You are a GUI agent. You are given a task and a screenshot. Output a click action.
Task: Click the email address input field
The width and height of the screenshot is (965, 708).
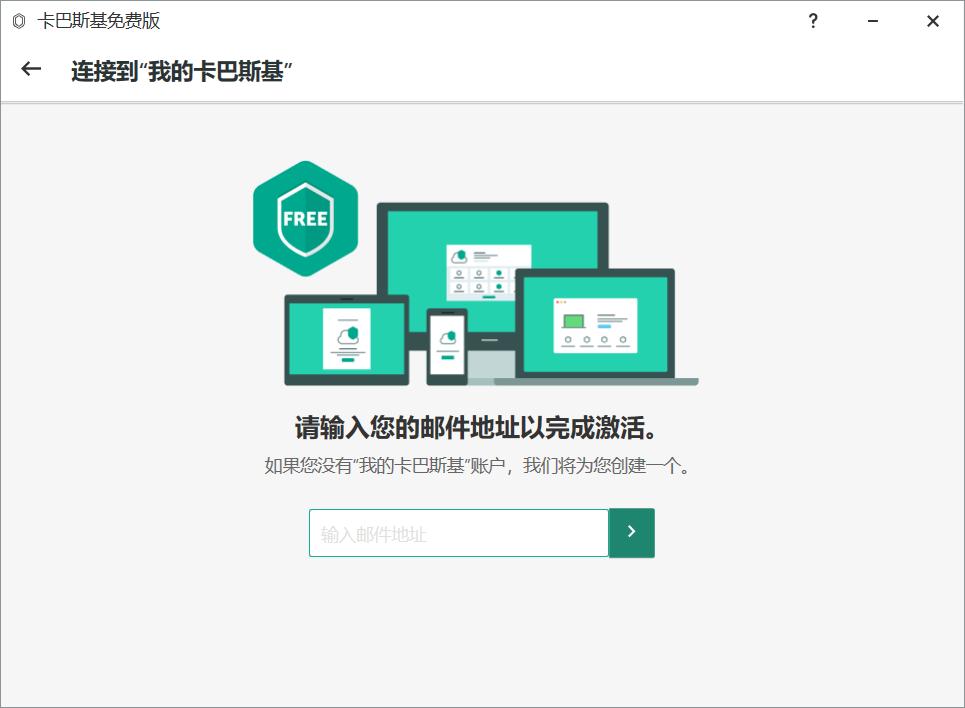(x=458, y=533)
